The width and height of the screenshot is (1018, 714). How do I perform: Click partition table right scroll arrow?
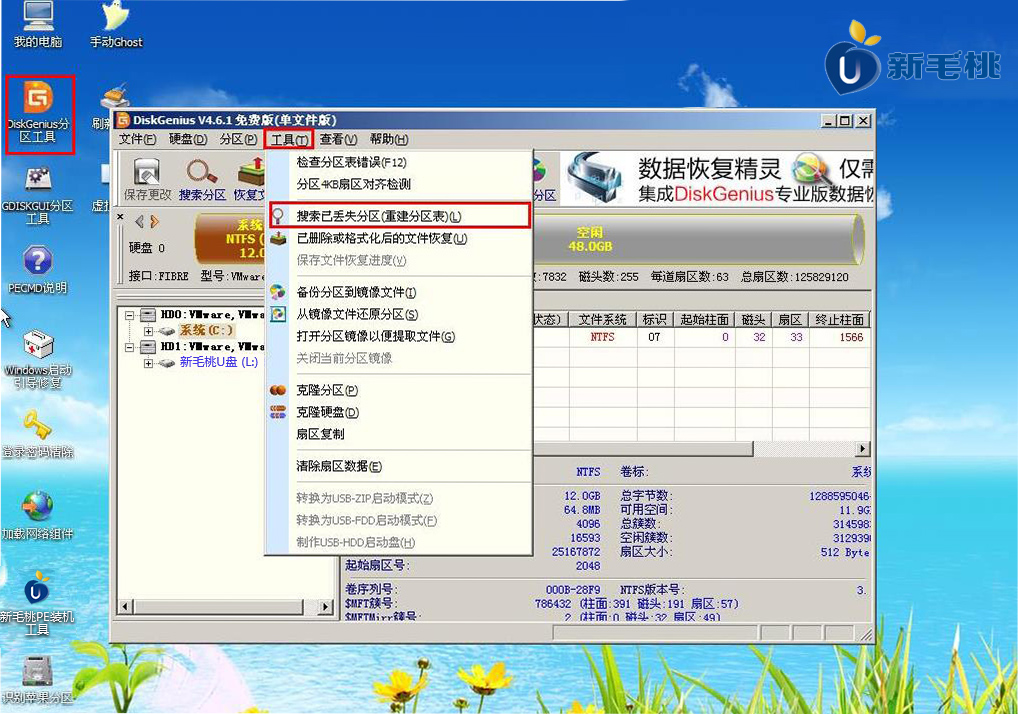pyautogui.click(x=862, y=449)
